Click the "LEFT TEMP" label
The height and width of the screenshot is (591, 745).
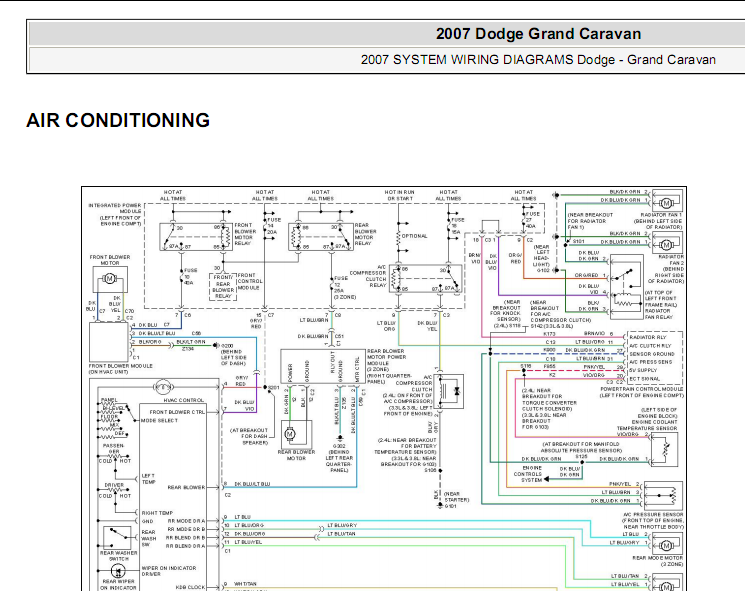[x=148, y=478]
